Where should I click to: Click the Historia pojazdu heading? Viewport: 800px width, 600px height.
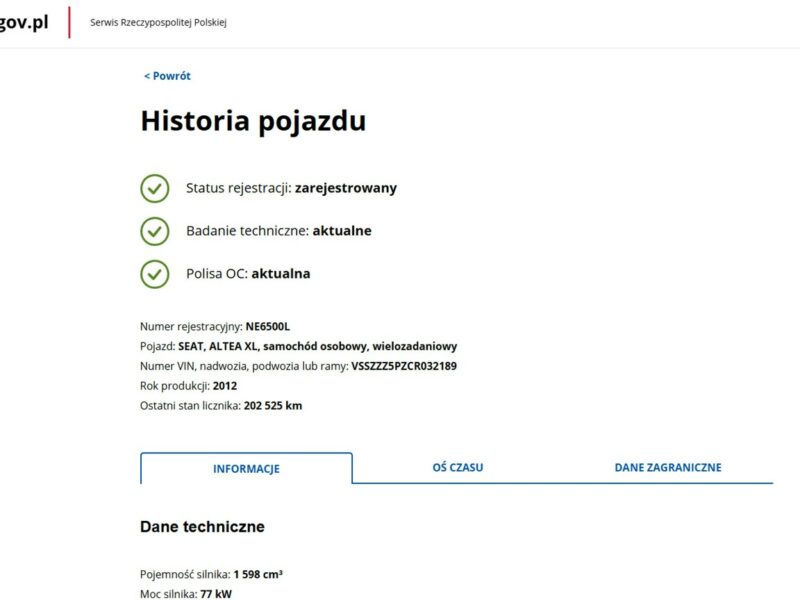coord(253,121)
